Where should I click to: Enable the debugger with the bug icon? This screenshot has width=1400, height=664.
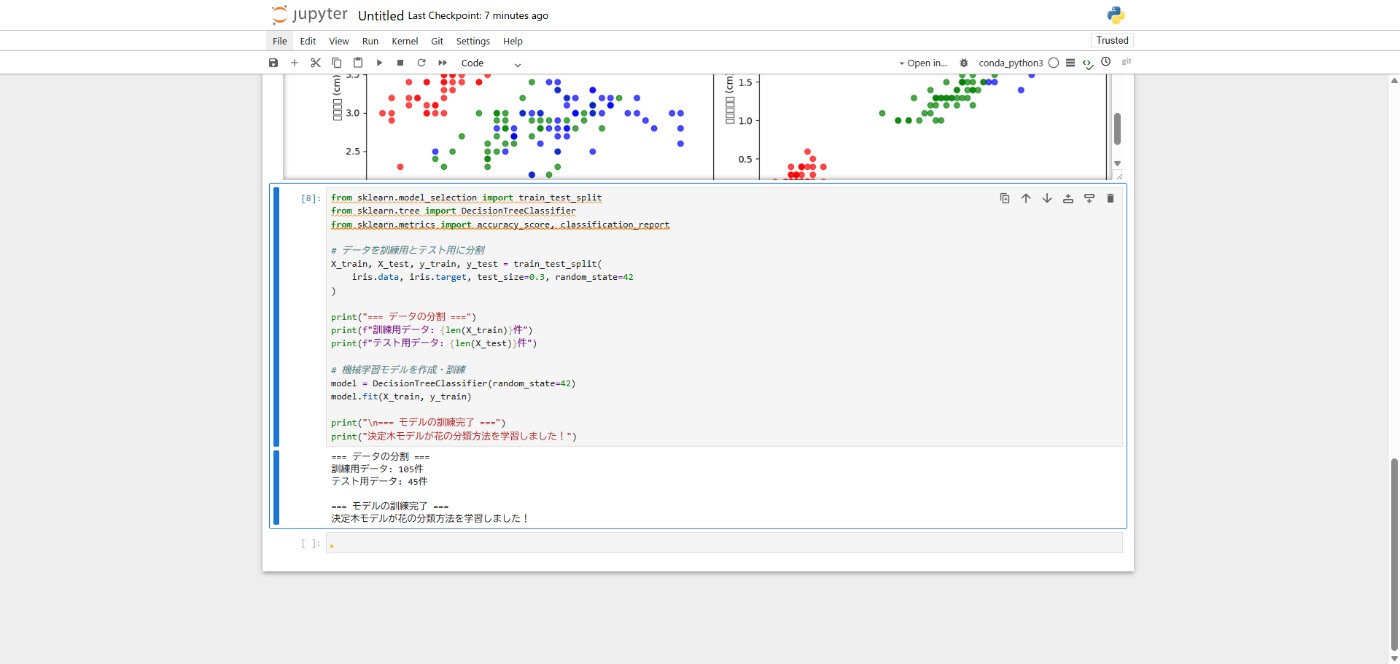click(964, 63)
